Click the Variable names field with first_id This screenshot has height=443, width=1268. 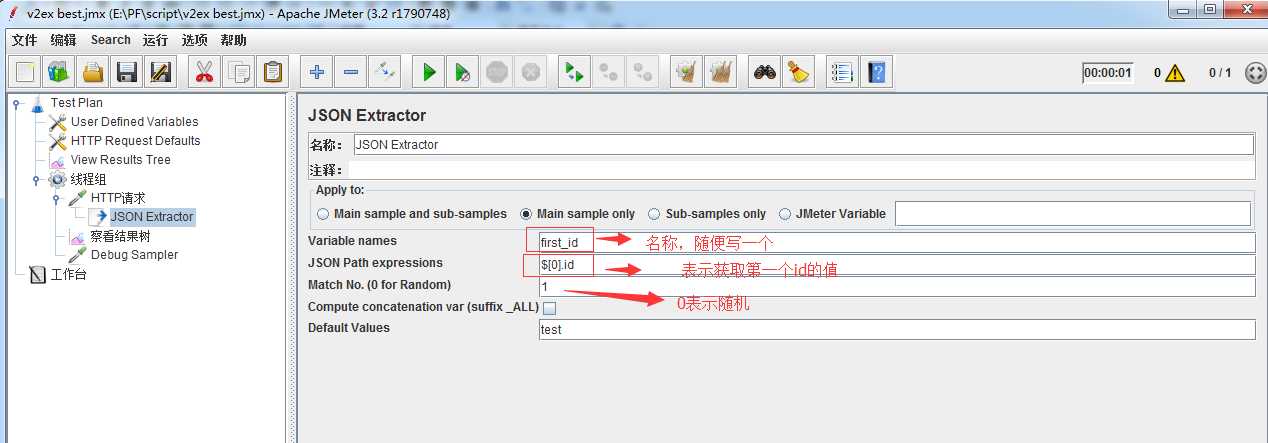896,242
